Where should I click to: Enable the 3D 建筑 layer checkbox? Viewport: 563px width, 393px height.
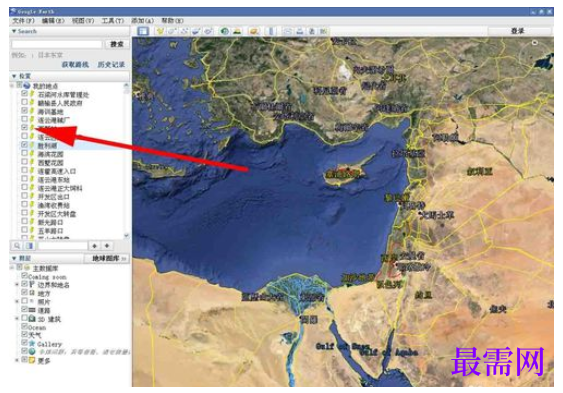pyautogui.click(x=24, y=318)
